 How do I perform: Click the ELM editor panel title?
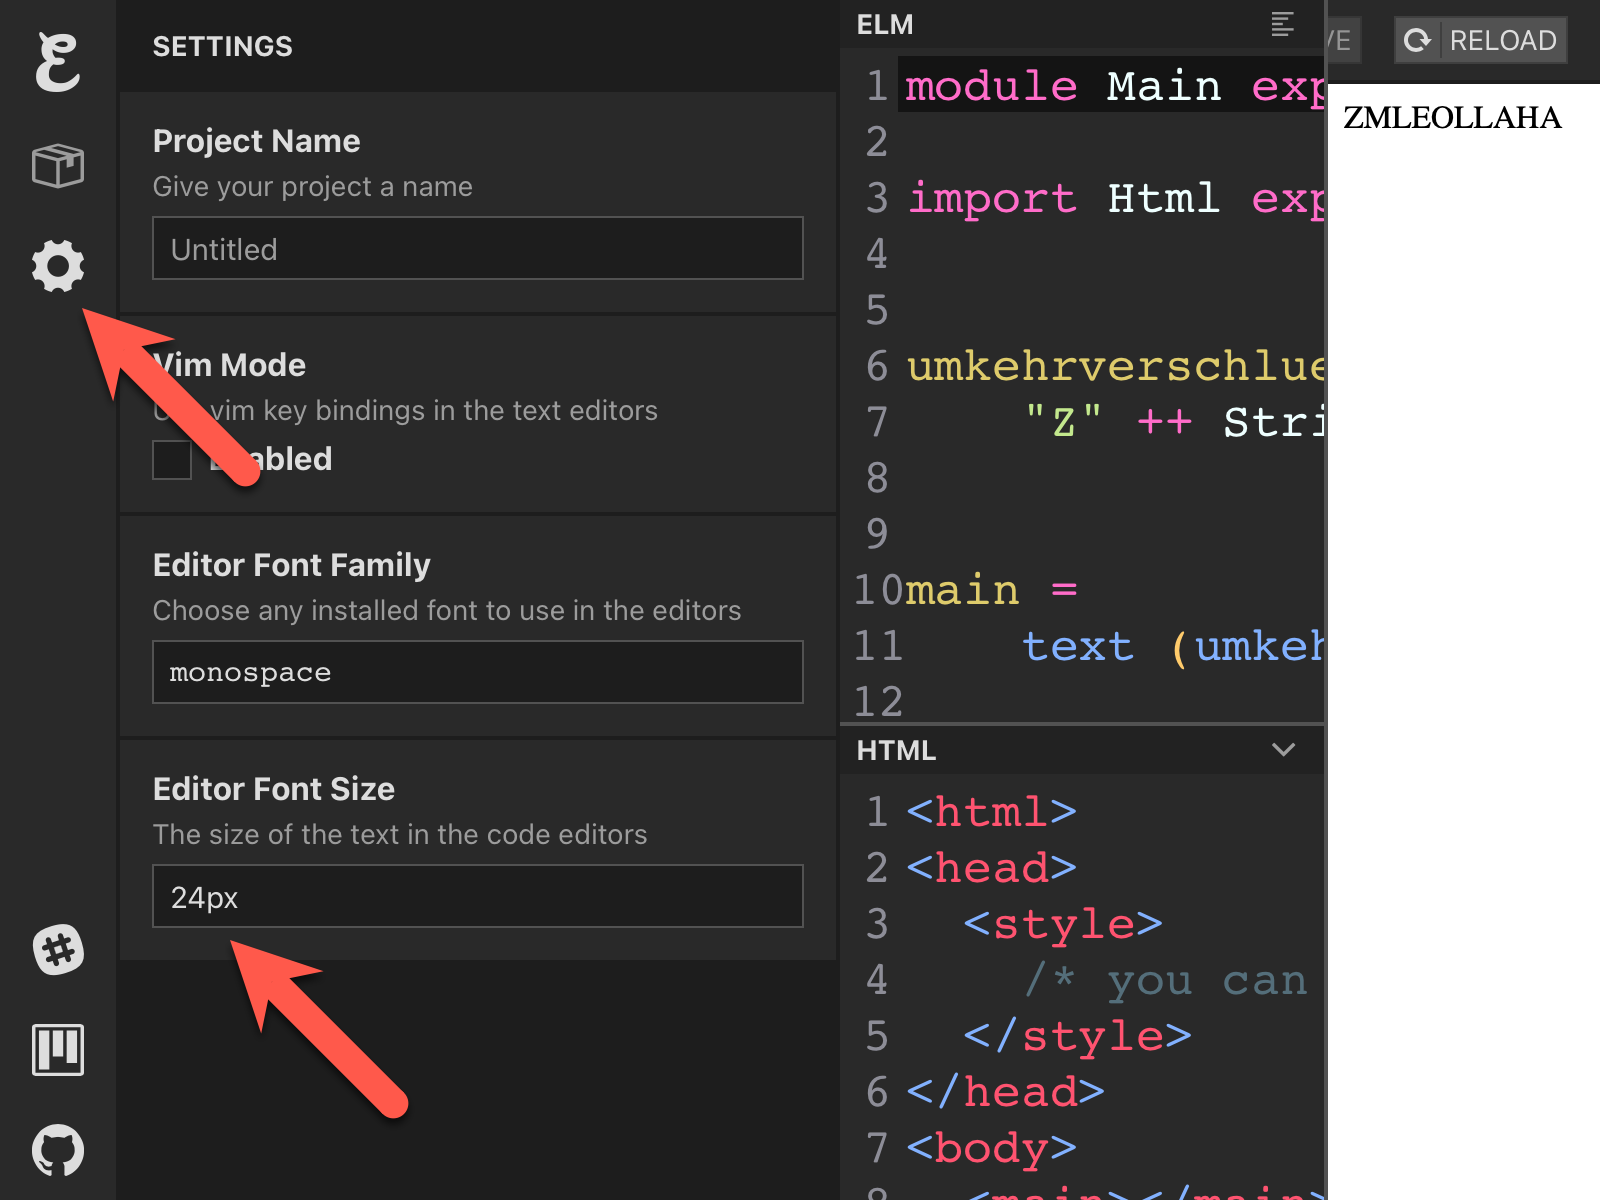point(885,25)
